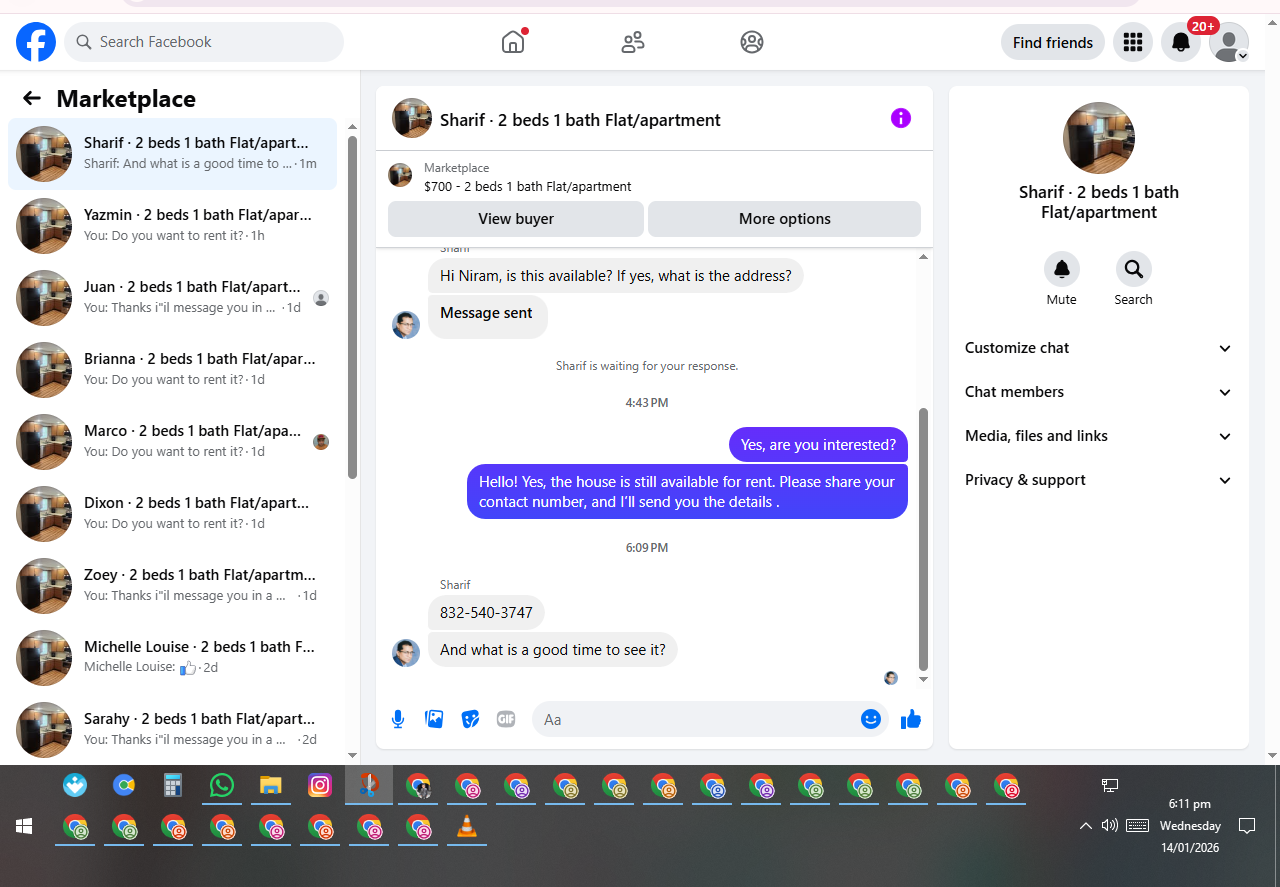Expand the Customize chat section
Image resolution: width=1280 pixels, height=887 pixels.
pos(1099,348)
